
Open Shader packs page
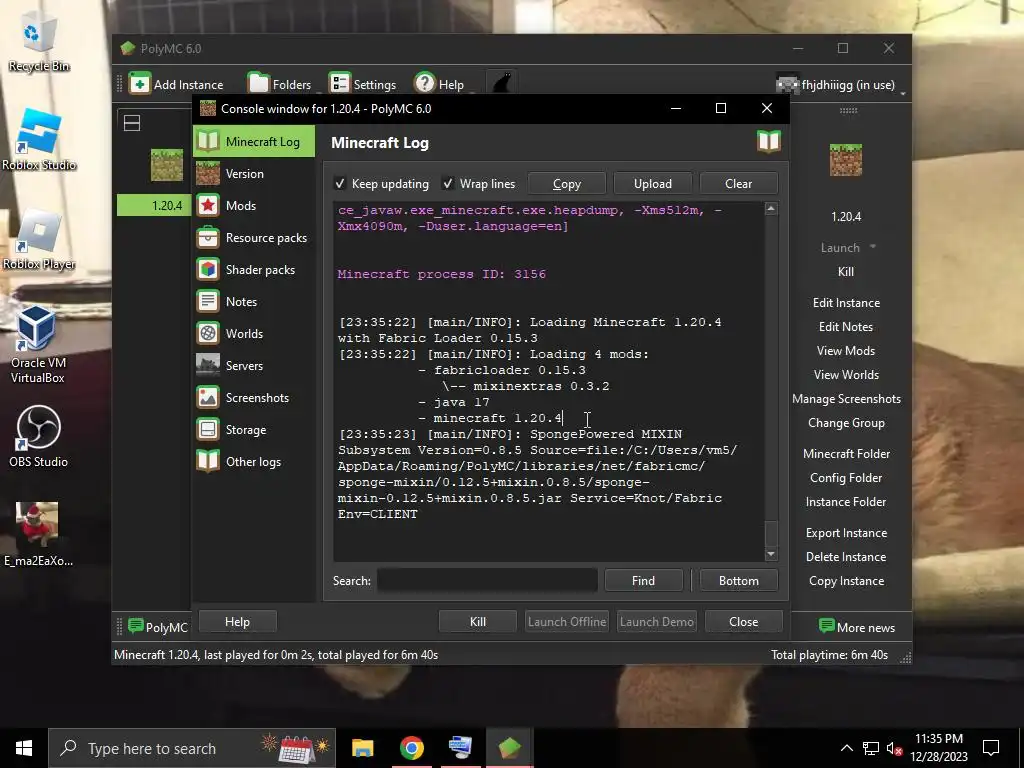click(x=253, y=270)
